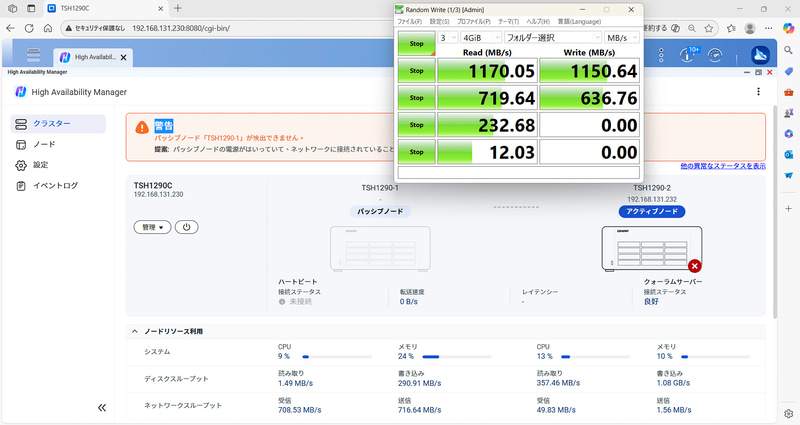Open ヘルプ(H) menu in CrystalDiskMark
Image resolution: width=800 pixels, height=425 pixels.
point(538,21)
